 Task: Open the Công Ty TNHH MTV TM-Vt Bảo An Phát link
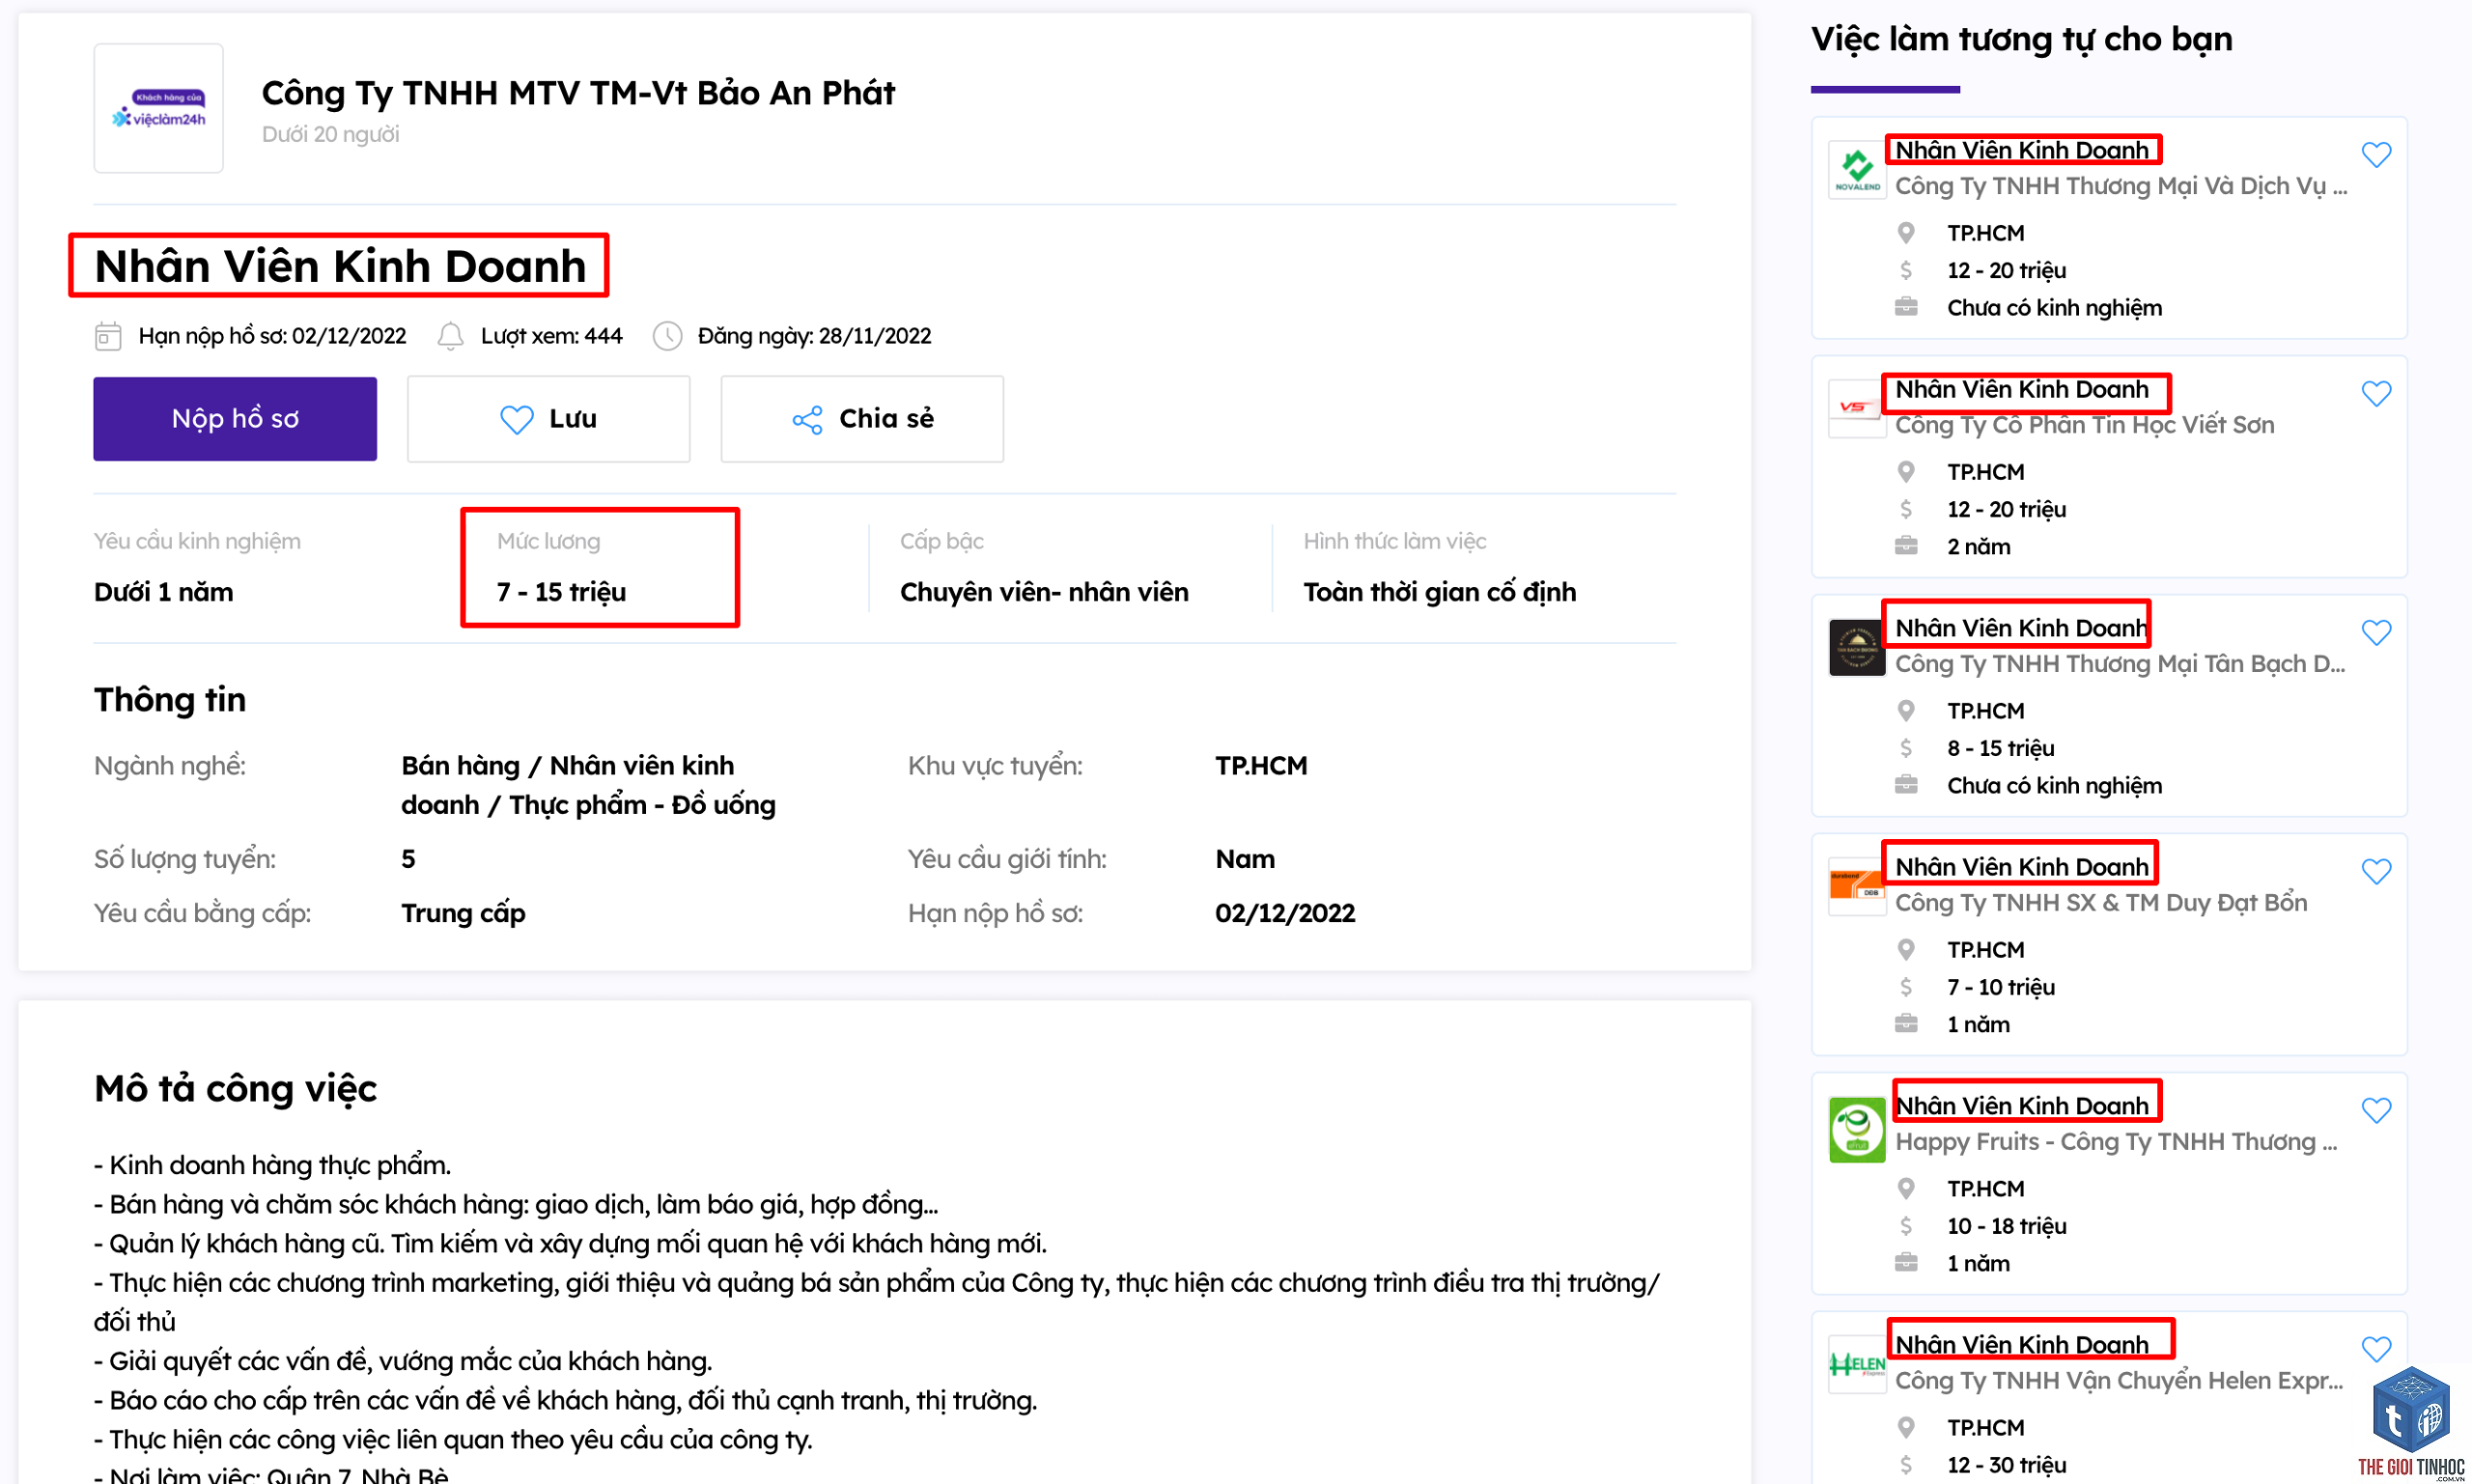578,93
